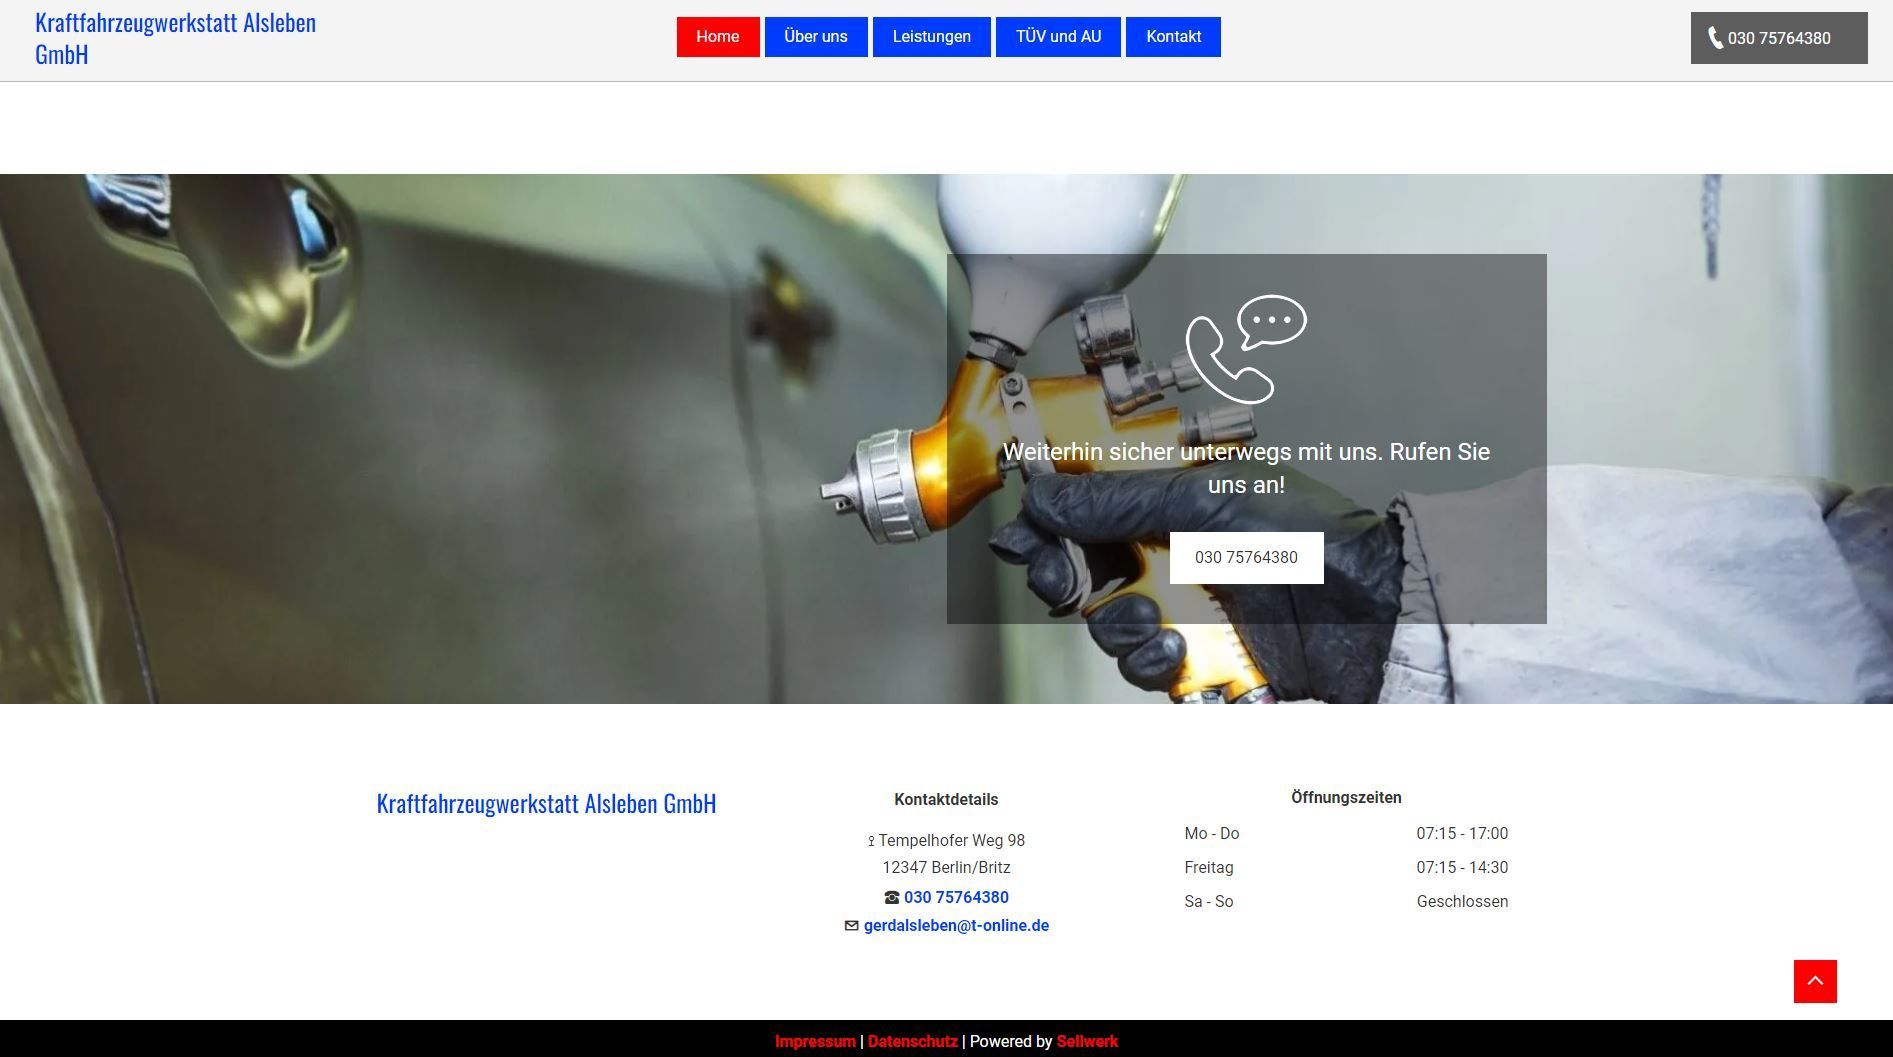Open the Home menu item
Image resolution: width=1893 pixels, height=1057 pixels.
point(717,37)
